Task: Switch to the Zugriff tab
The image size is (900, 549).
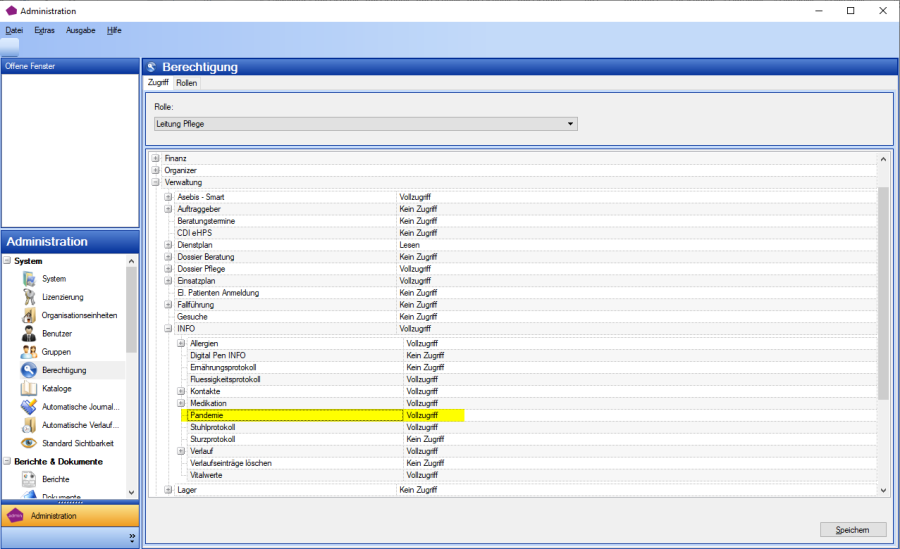Action: (158, 83)
